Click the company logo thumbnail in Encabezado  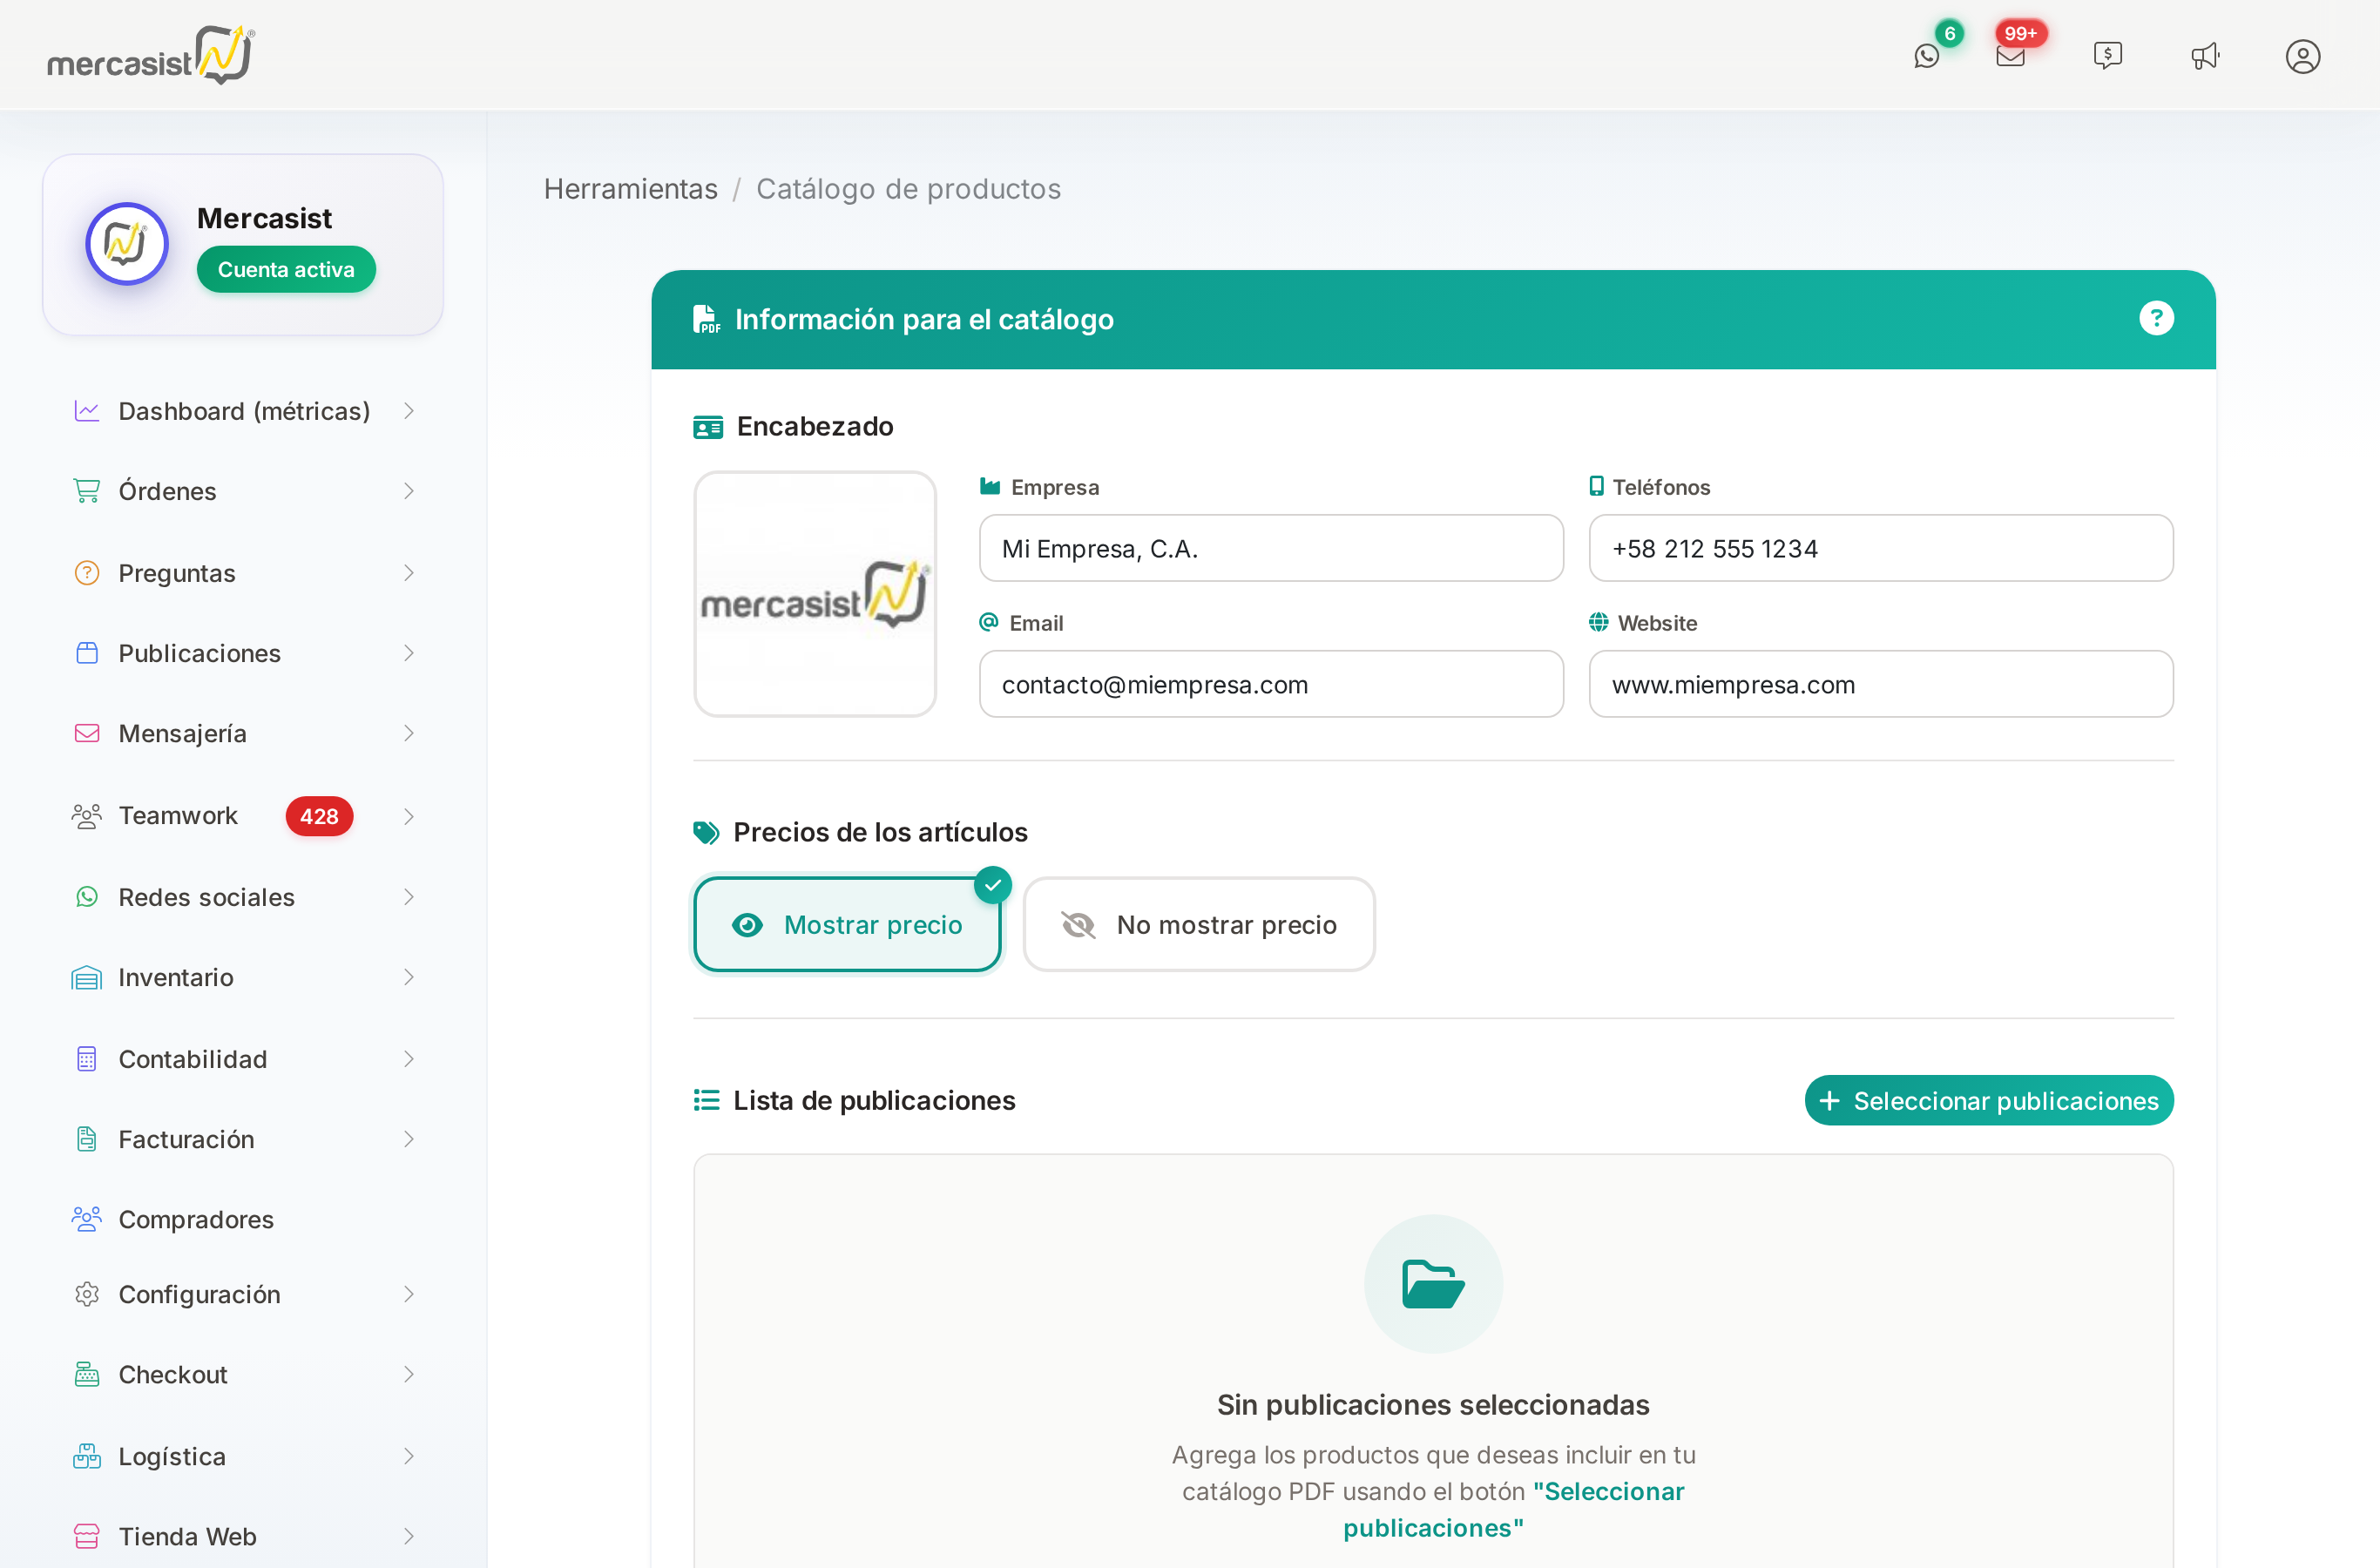[x=815, y=594]
